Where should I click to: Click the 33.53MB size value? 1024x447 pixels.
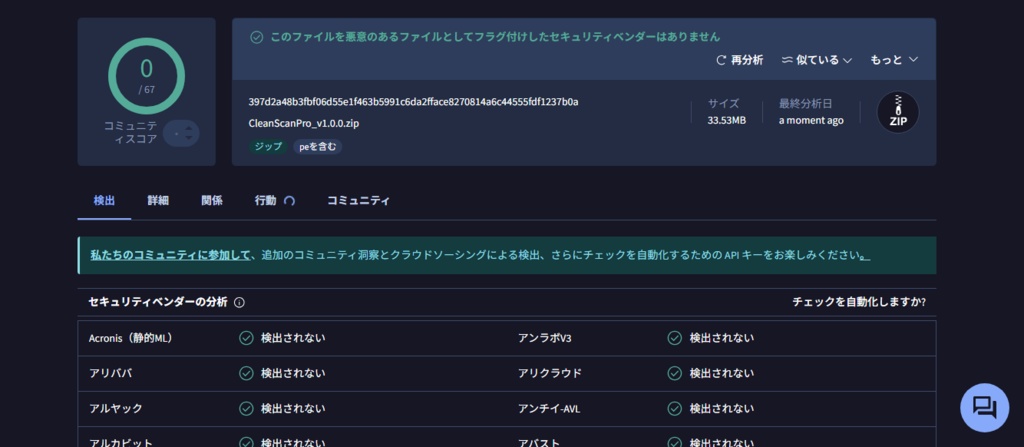point(726,120)
